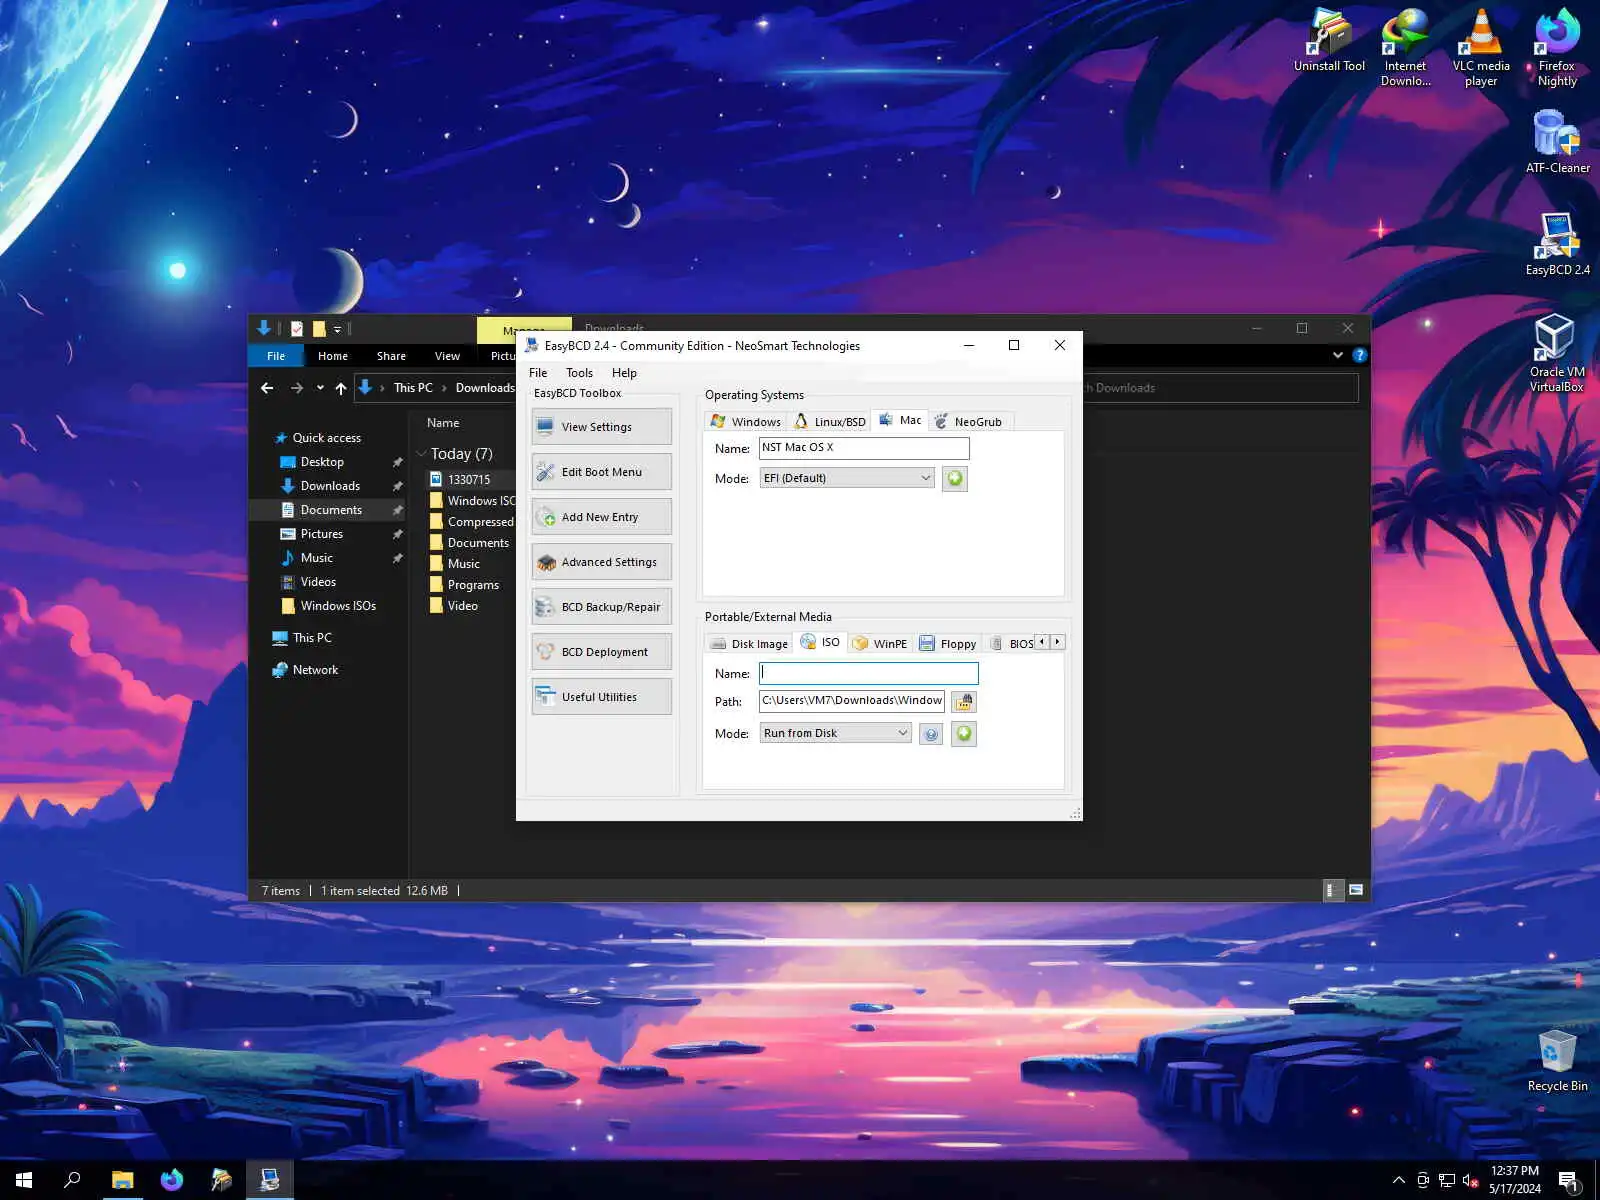Open ATF-Cleaner desktop icon

coord(1557,142)
